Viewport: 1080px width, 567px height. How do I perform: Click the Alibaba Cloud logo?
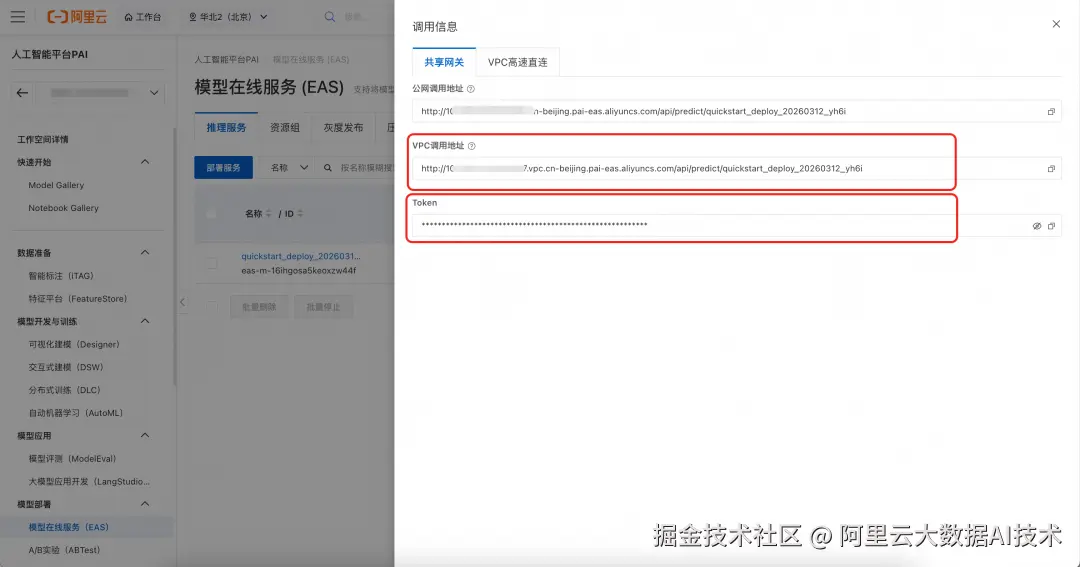click(77, 17)
